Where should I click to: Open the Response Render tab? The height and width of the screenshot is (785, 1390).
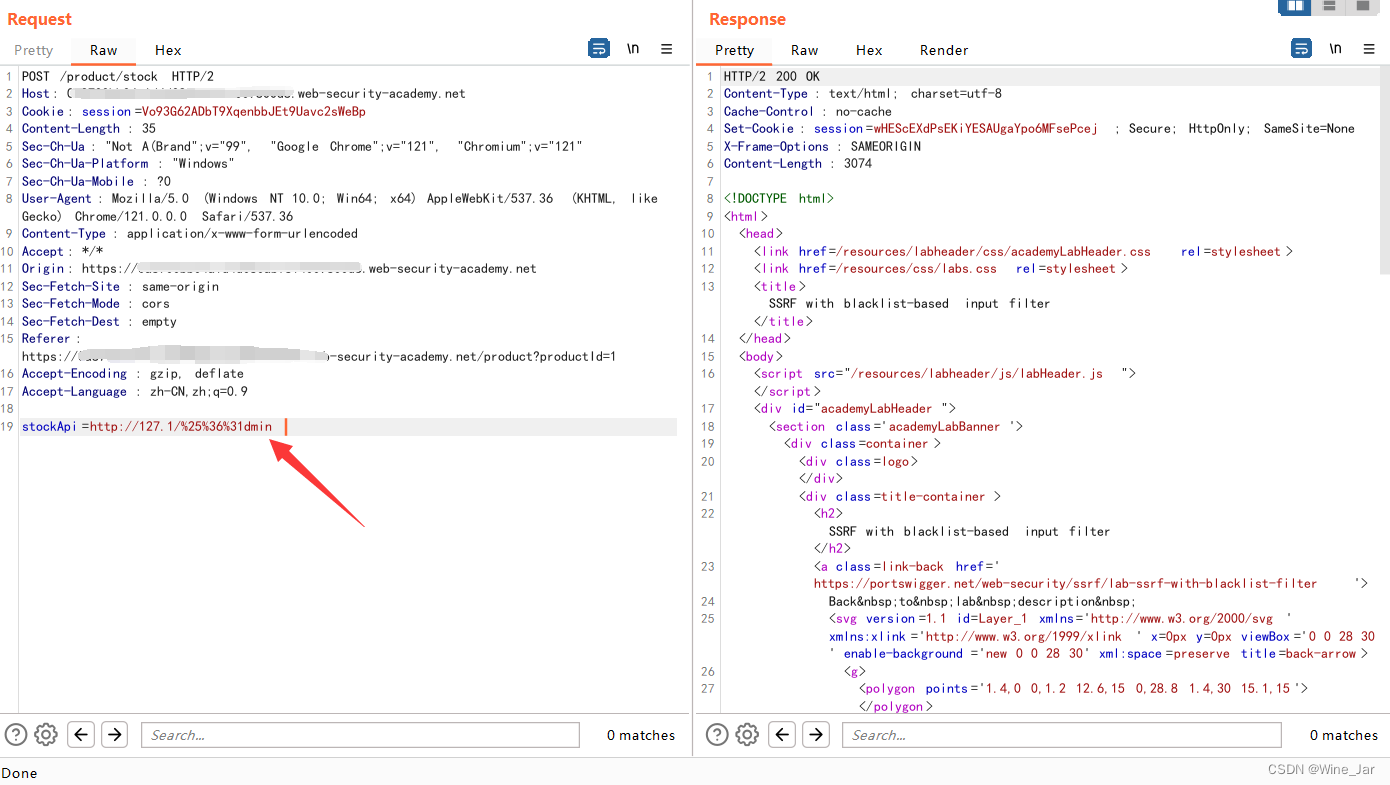944,50
